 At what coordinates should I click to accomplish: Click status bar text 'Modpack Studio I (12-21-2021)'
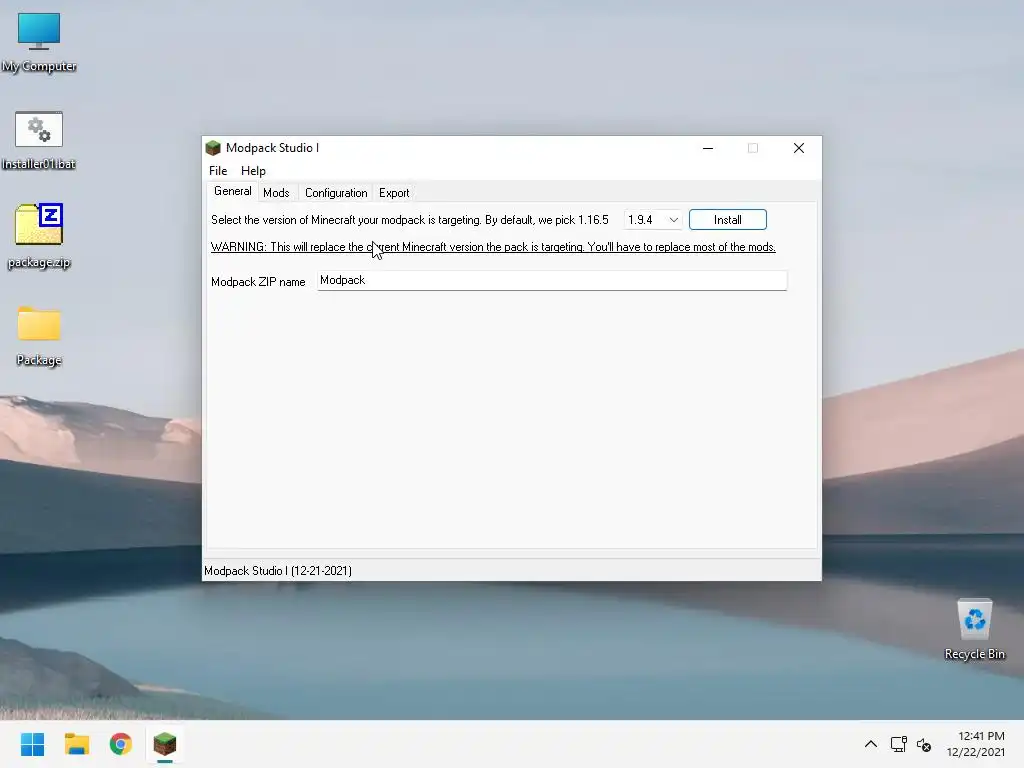[278, 571]
